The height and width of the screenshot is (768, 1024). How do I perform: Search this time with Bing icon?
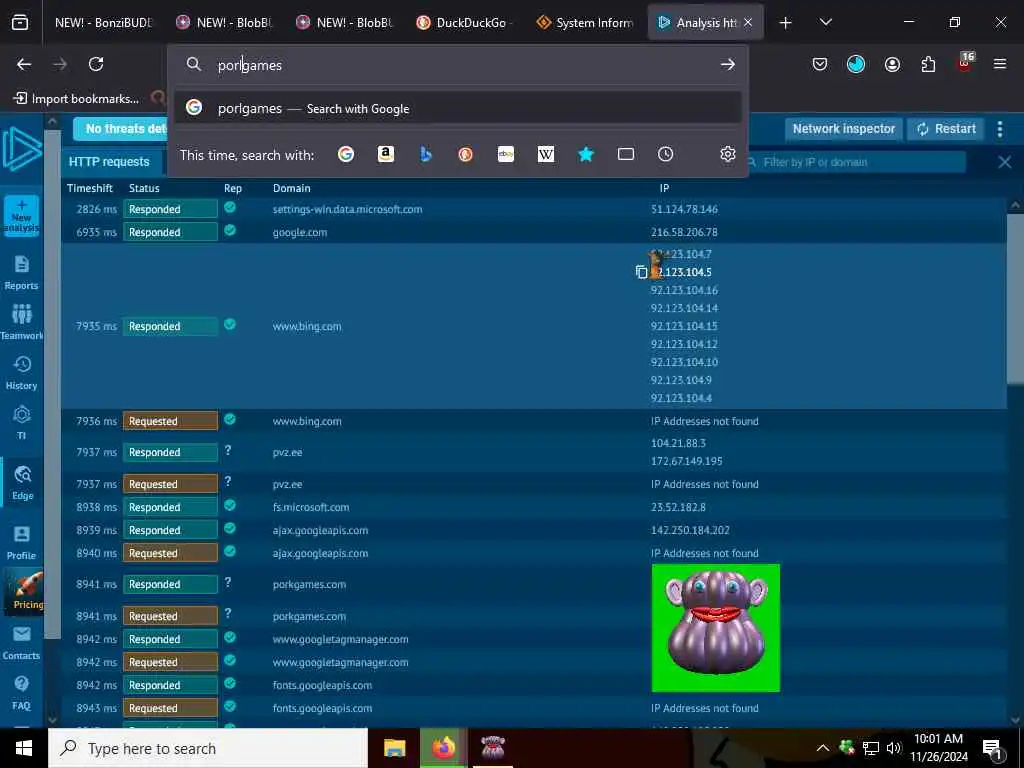point(426,154)
